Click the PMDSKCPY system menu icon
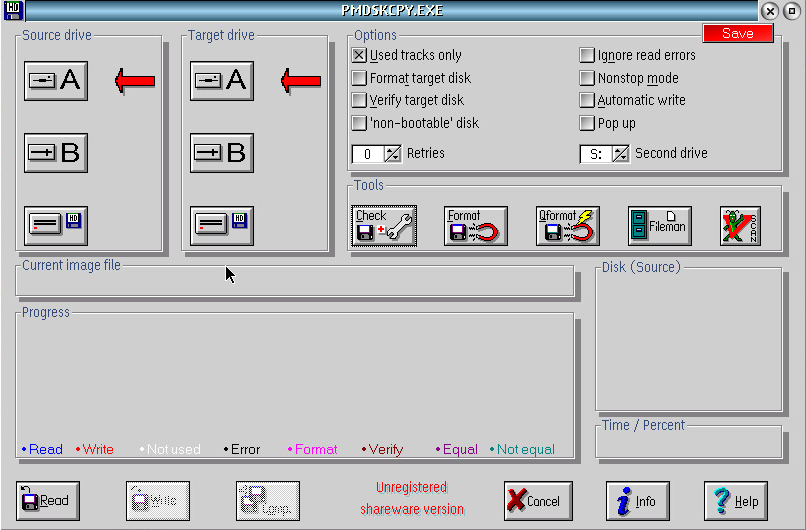The image size is (806, 530). tap(13, 10)
